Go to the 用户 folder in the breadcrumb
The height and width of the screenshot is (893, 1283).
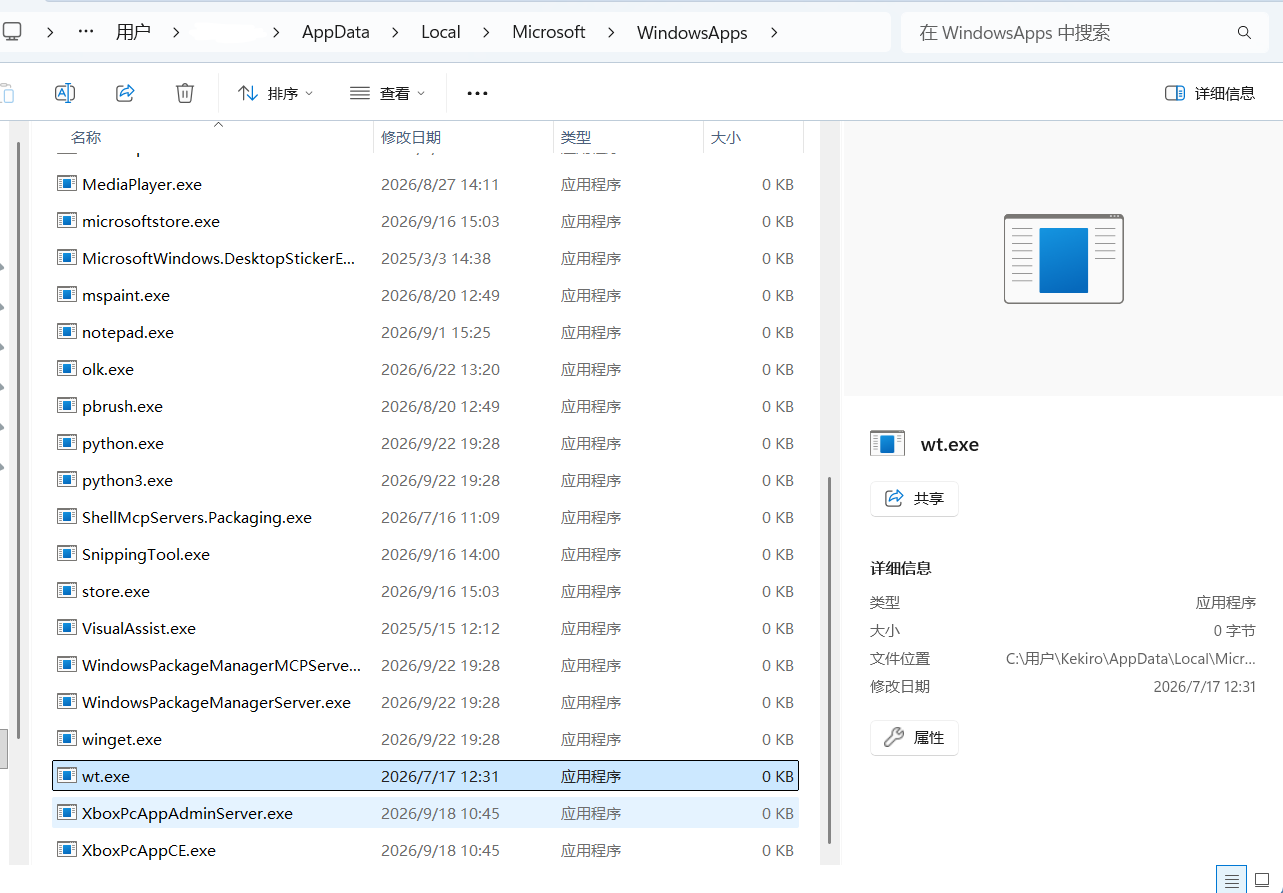click(133, 32)
